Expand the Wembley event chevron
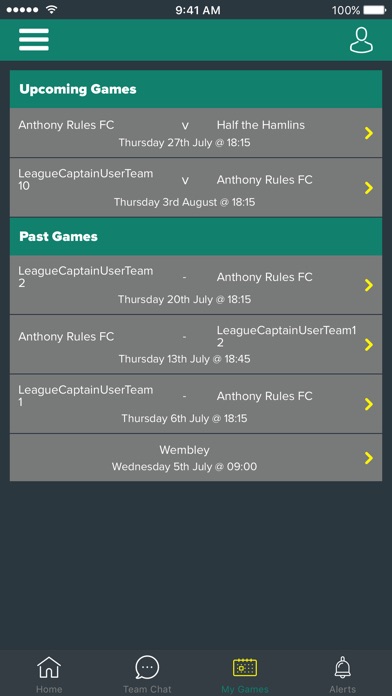The width and height of the screenshot is (392, 696). [368, 458]
